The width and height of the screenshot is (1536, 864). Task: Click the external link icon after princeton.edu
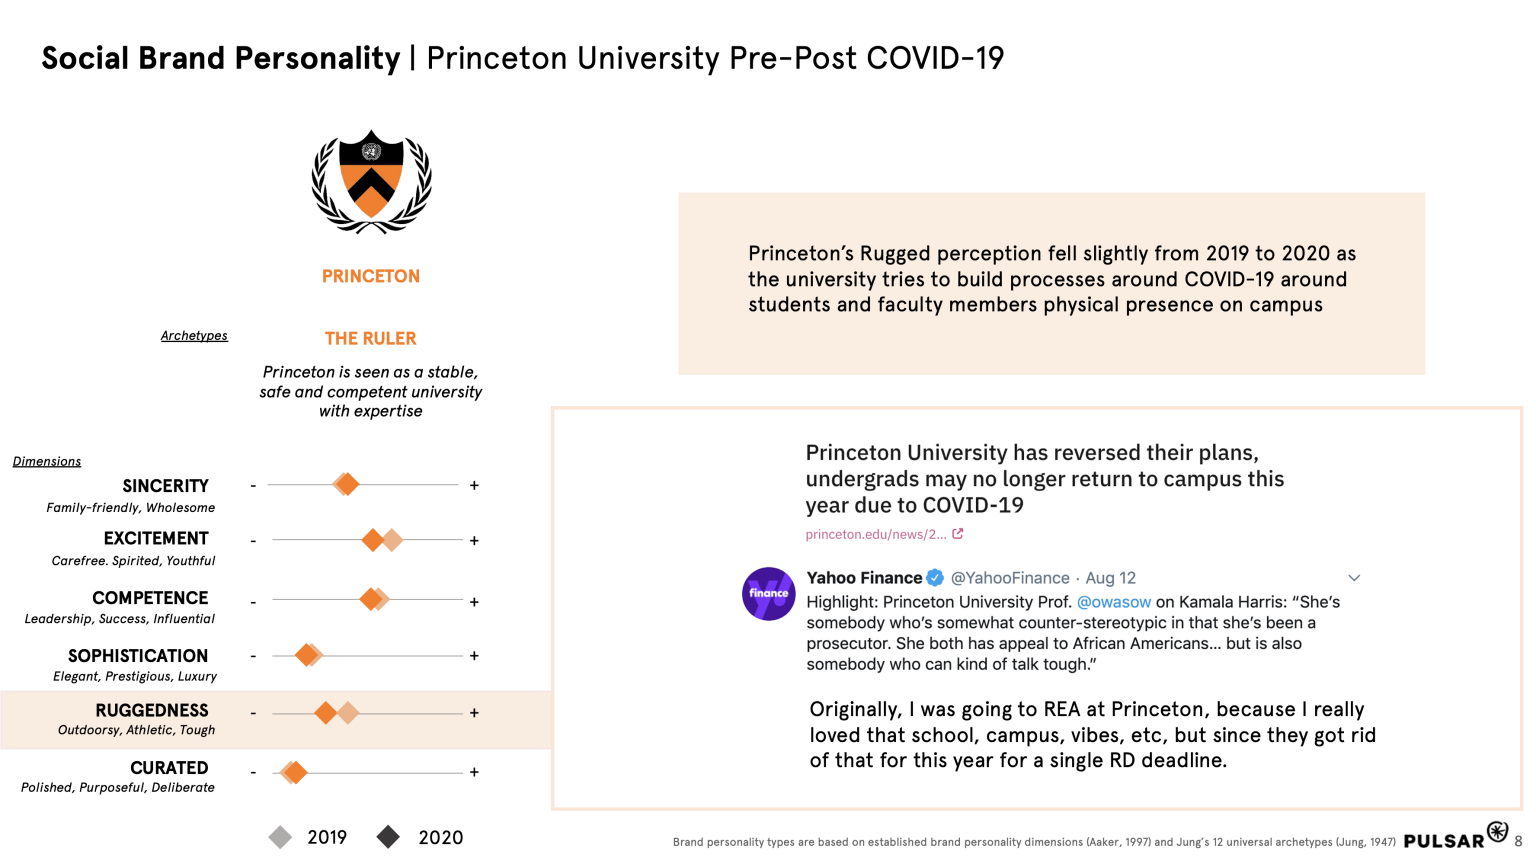click(x=958, y=534)
